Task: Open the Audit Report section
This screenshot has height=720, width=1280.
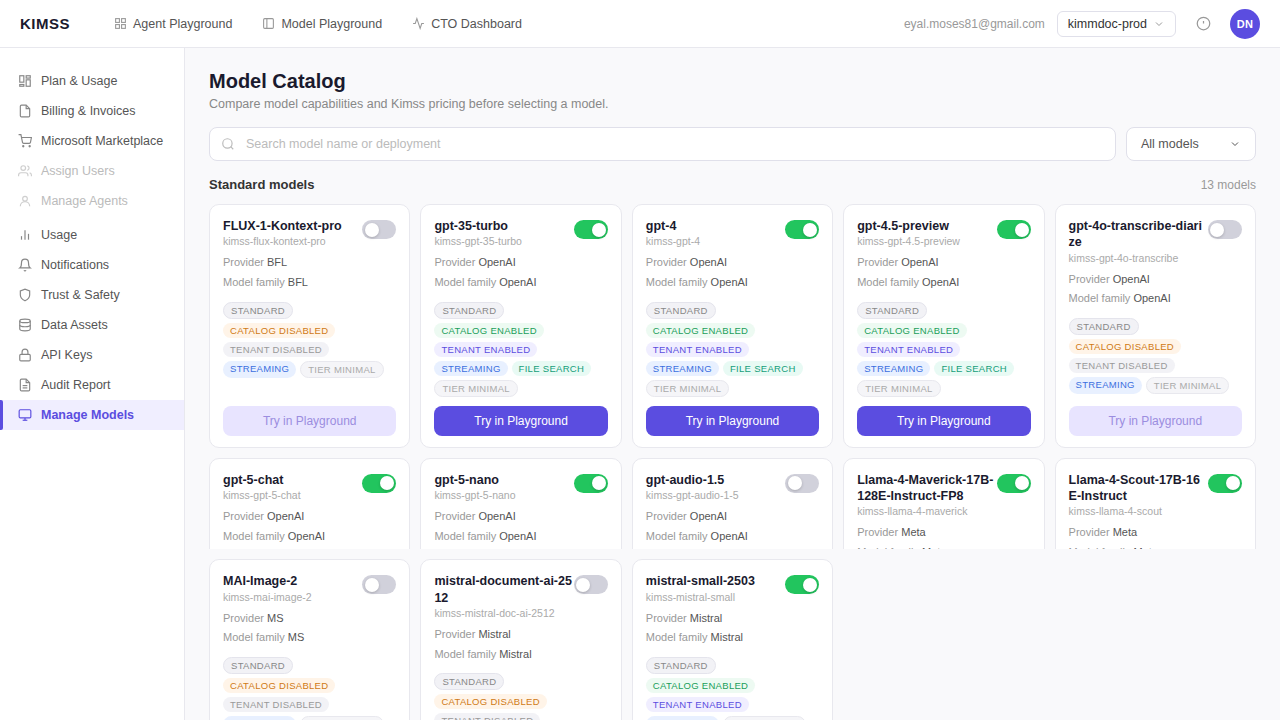Action: coord(92,385)
